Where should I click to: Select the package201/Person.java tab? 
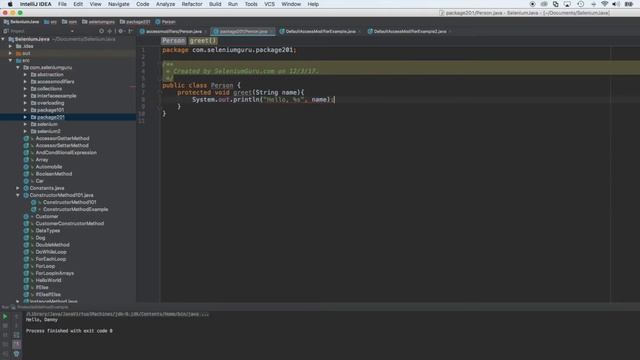[243, 31]
